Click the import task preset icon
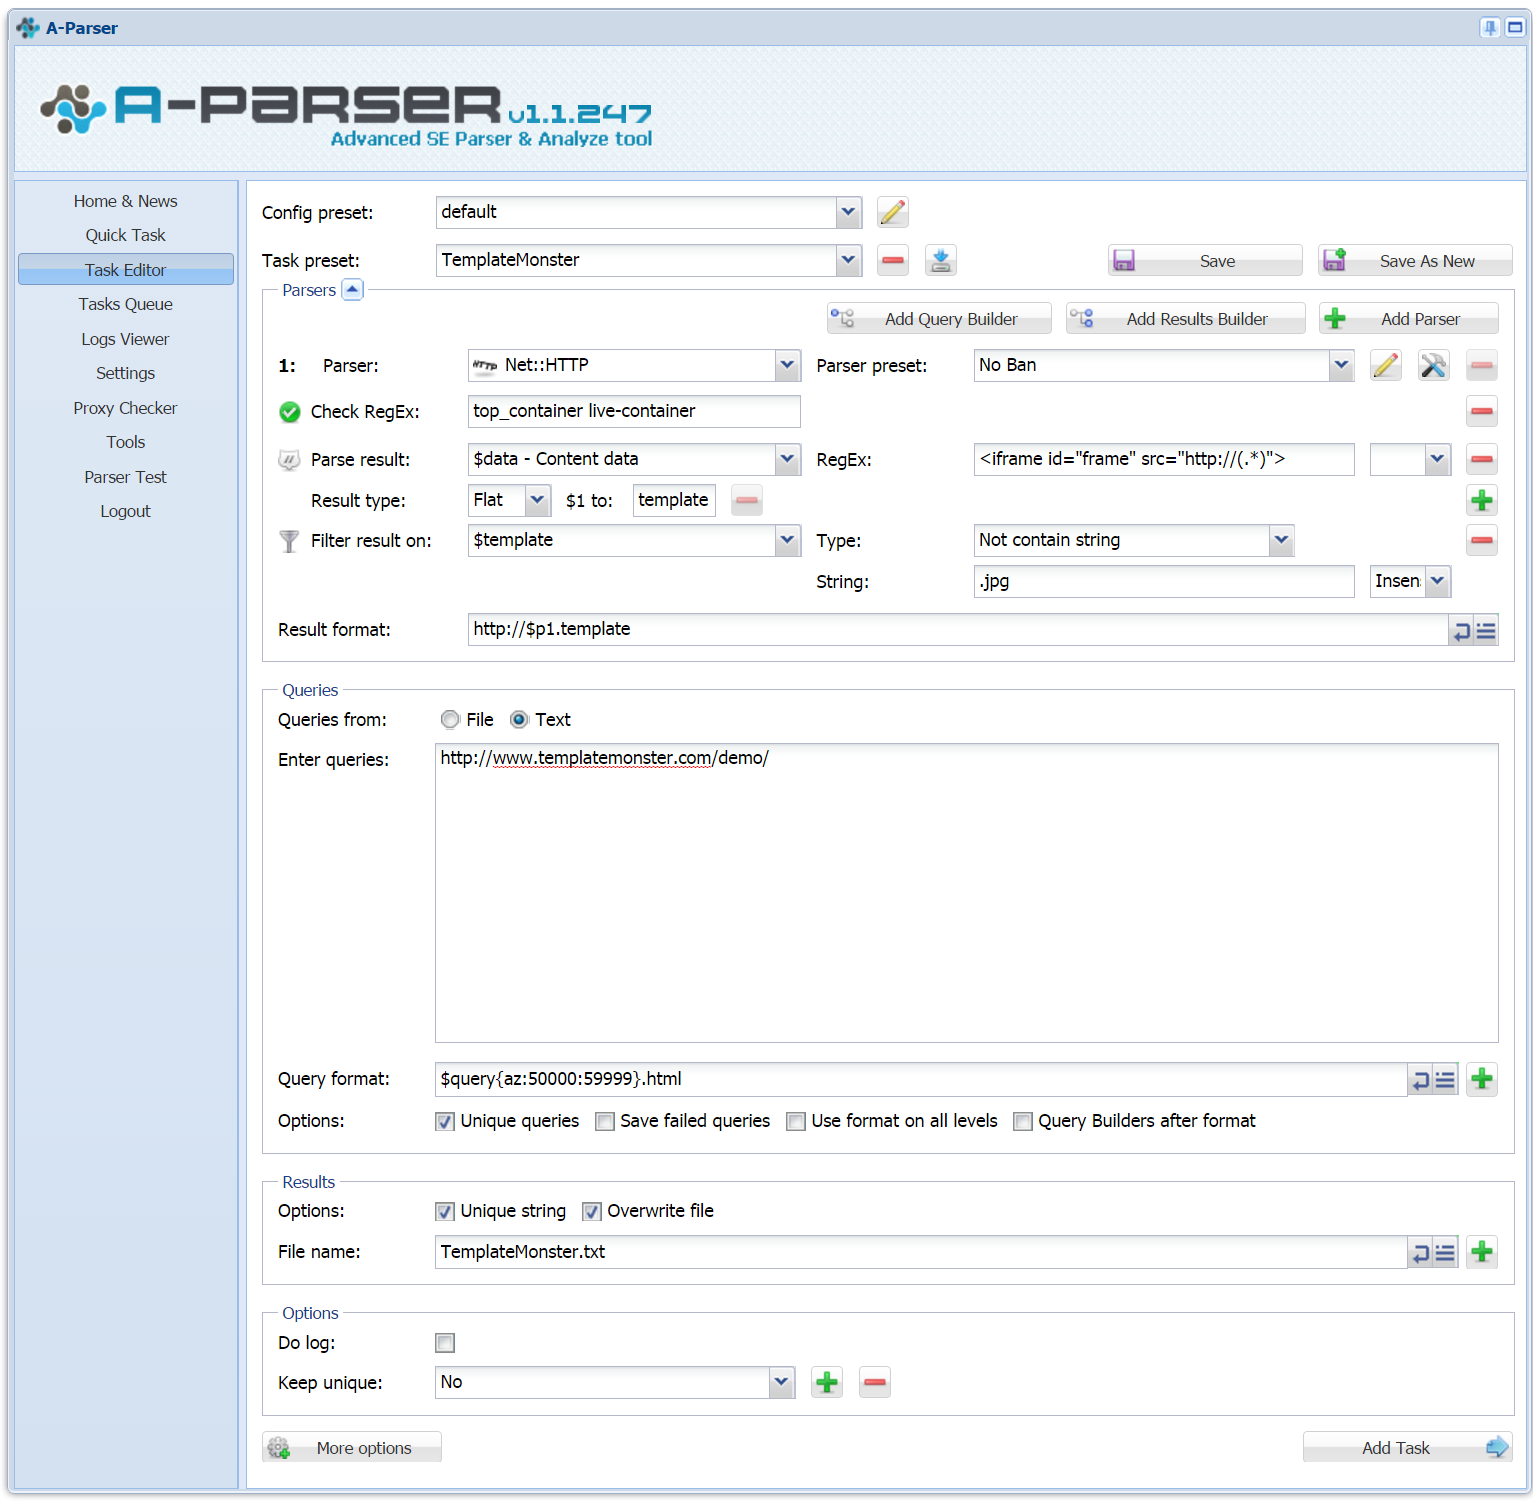1533x1508 pixels. tap(940, 260)
